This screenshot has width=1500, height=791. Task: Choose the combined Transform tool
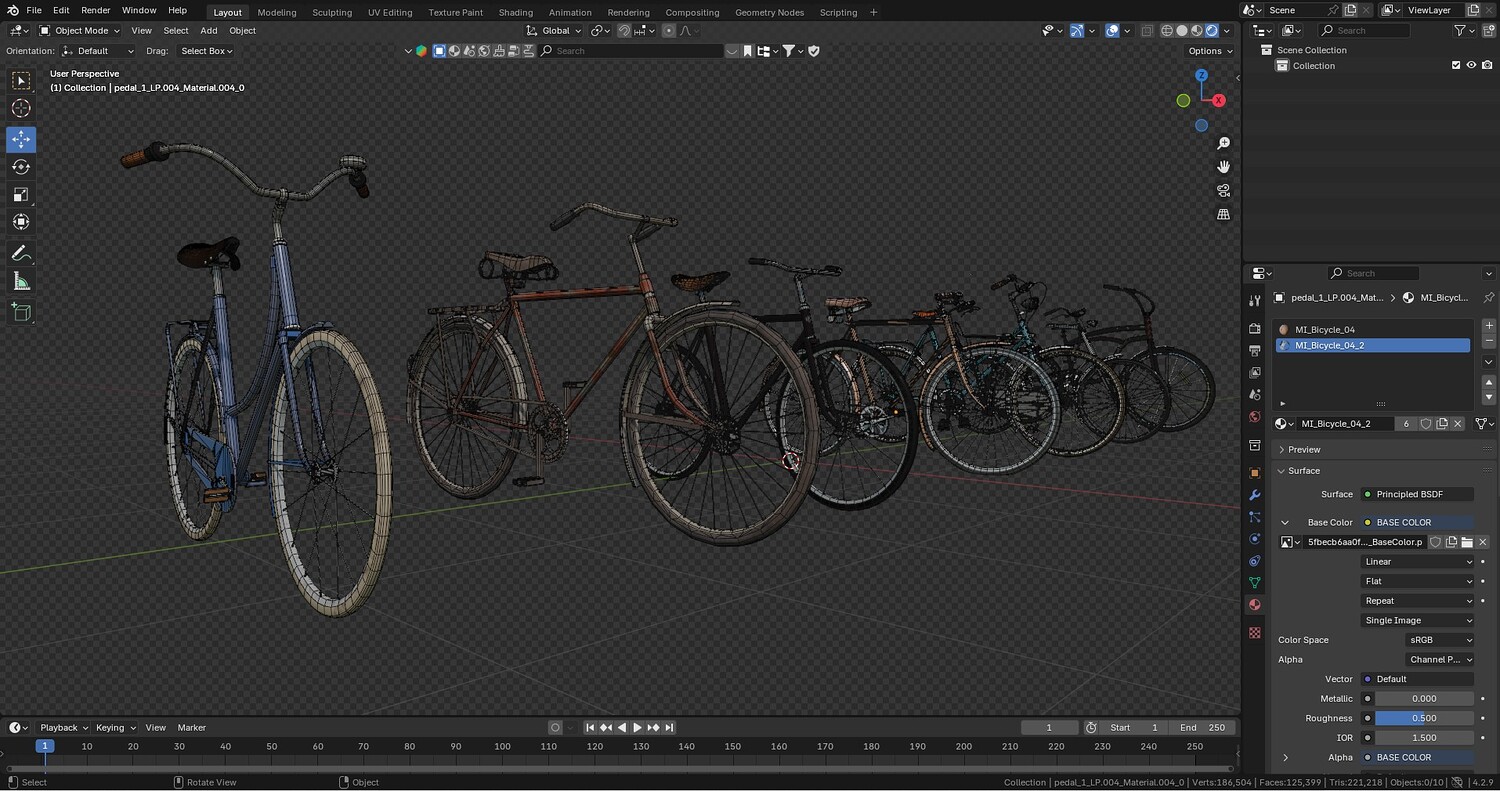pos(21,222)
